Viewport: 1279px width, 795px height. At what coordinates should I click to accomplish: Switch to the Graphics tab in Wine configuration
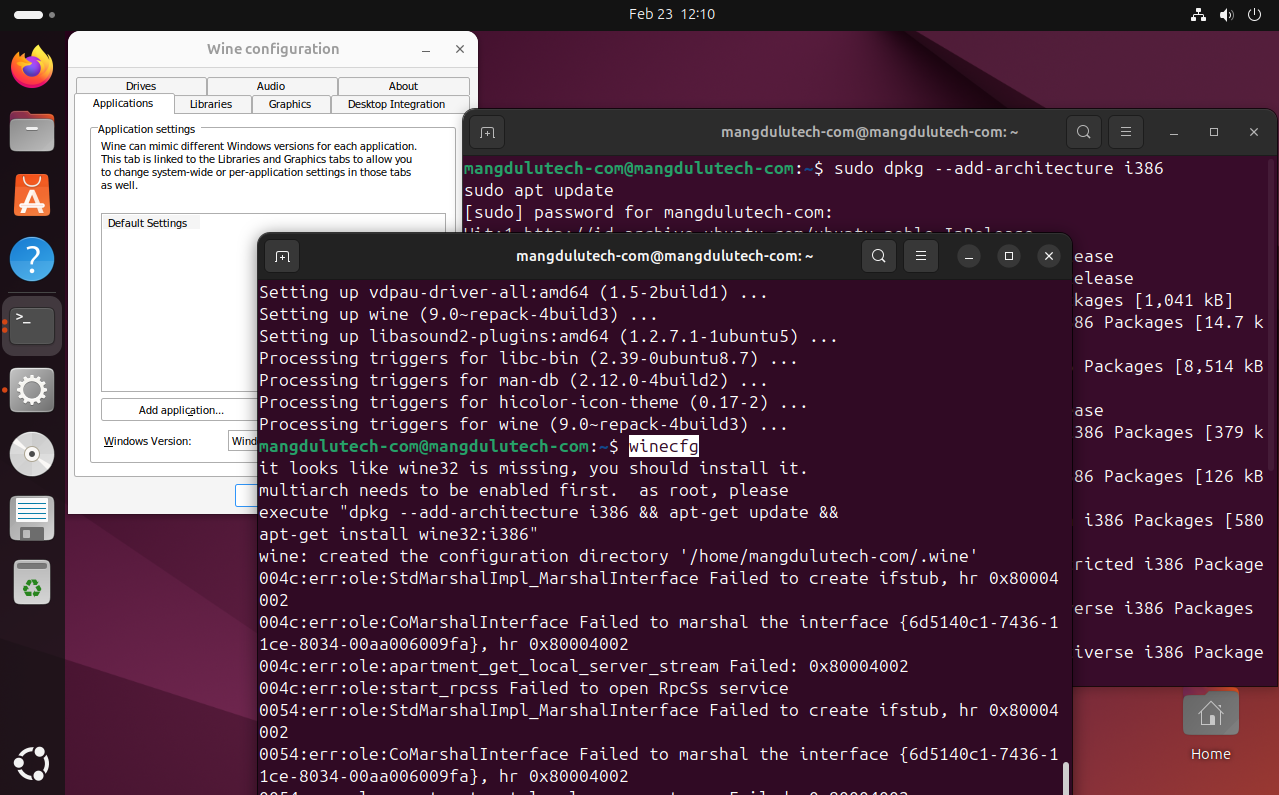[x=289, y=104]
